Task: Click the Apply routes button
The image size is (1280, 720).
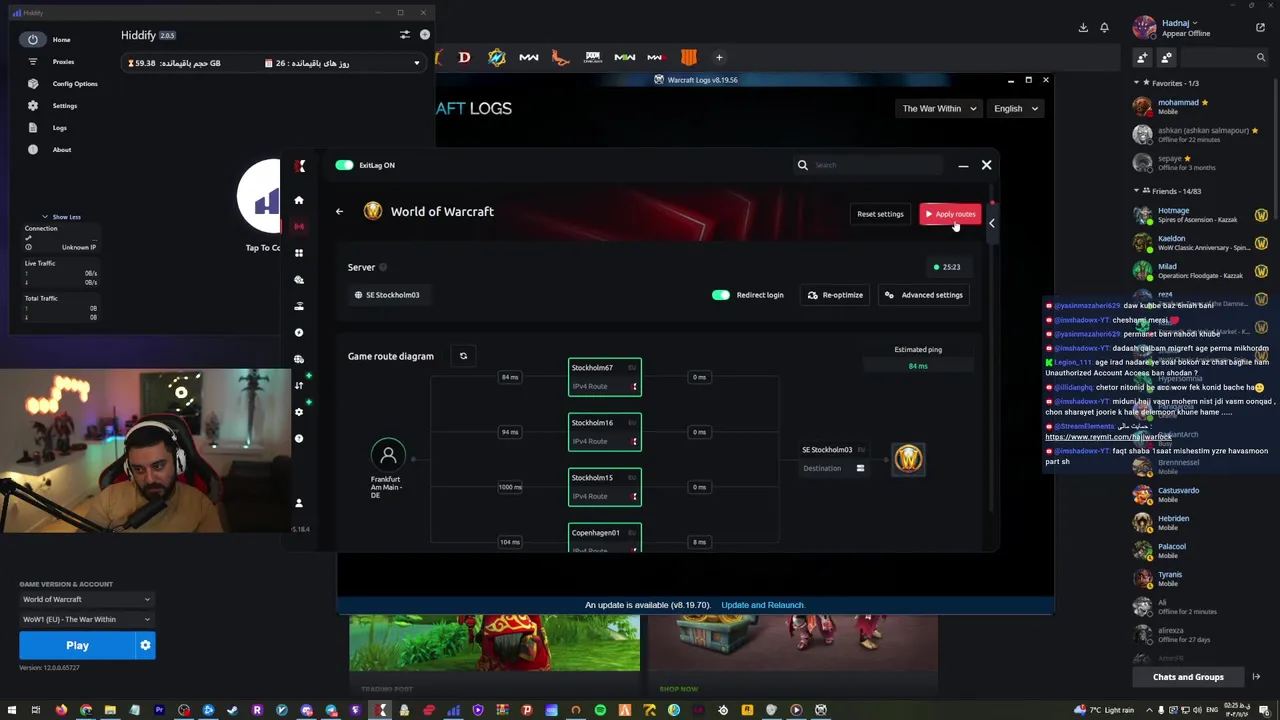Action: [950, 214]
